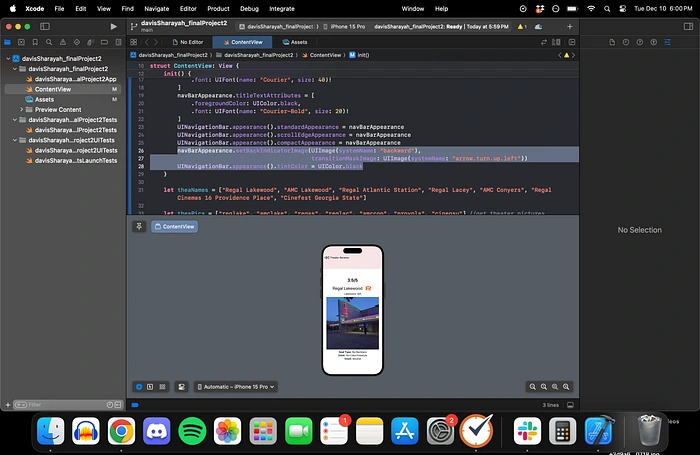Viewport: 700px width, 455px height.
Task: Switch to Selectable preview mode
Action: tap(150, 386)
